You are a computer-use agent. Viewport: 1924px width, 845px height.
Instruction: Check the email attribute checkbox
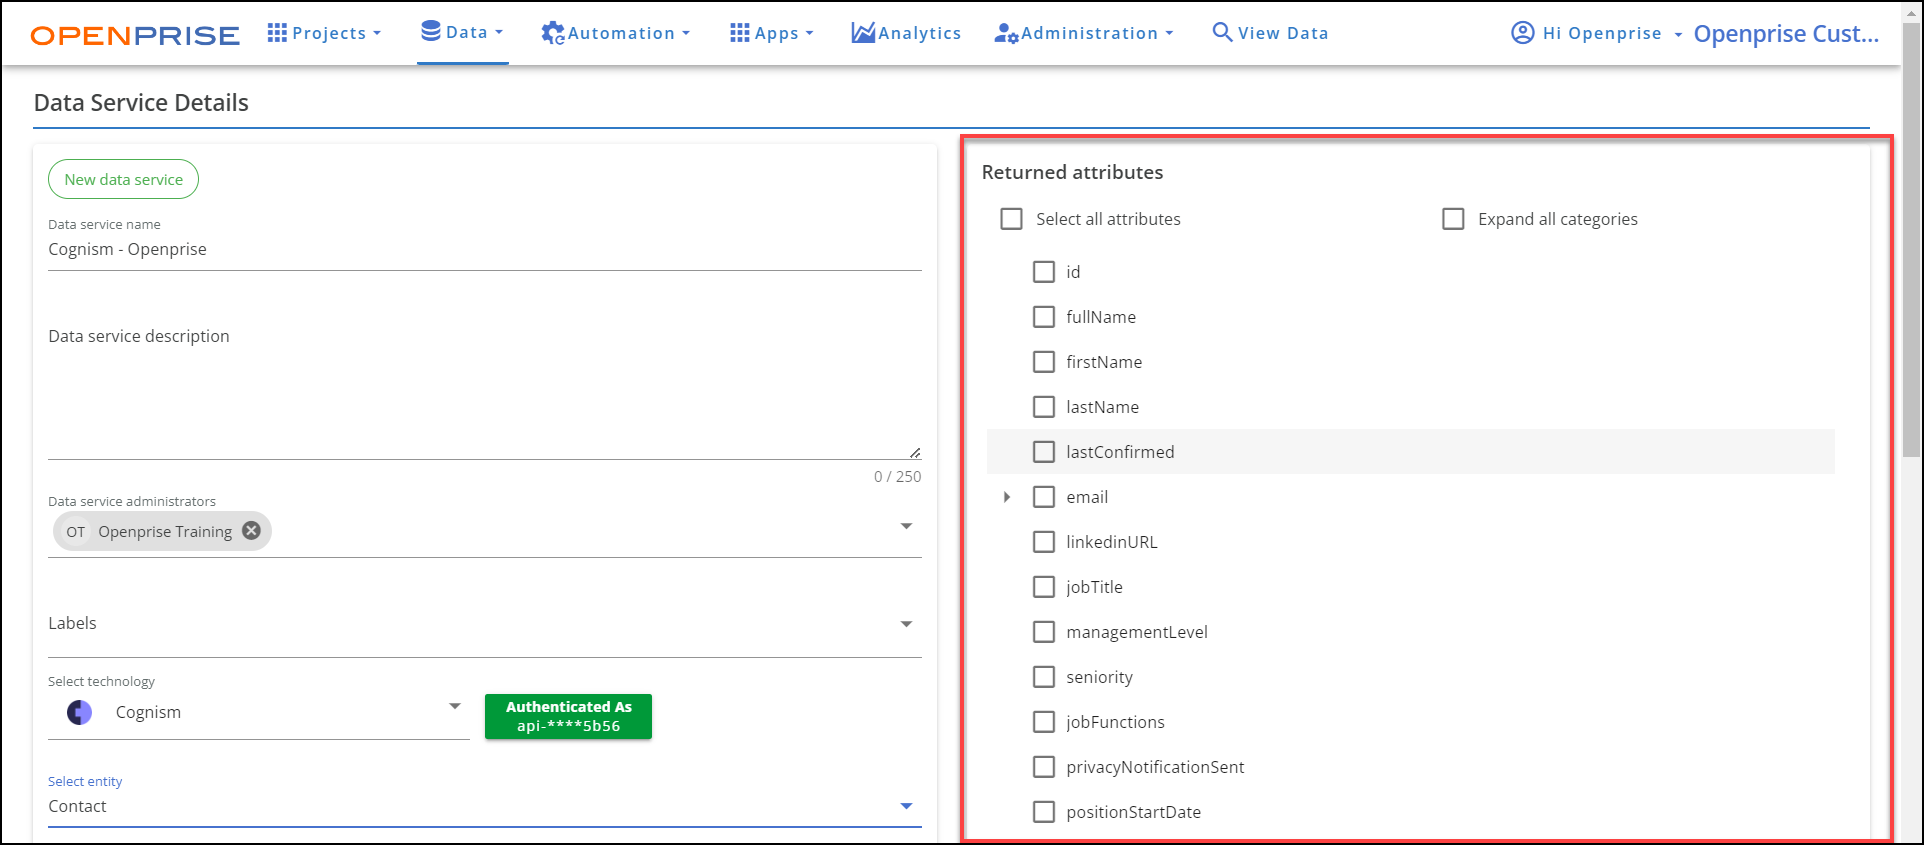[1044, 497]
